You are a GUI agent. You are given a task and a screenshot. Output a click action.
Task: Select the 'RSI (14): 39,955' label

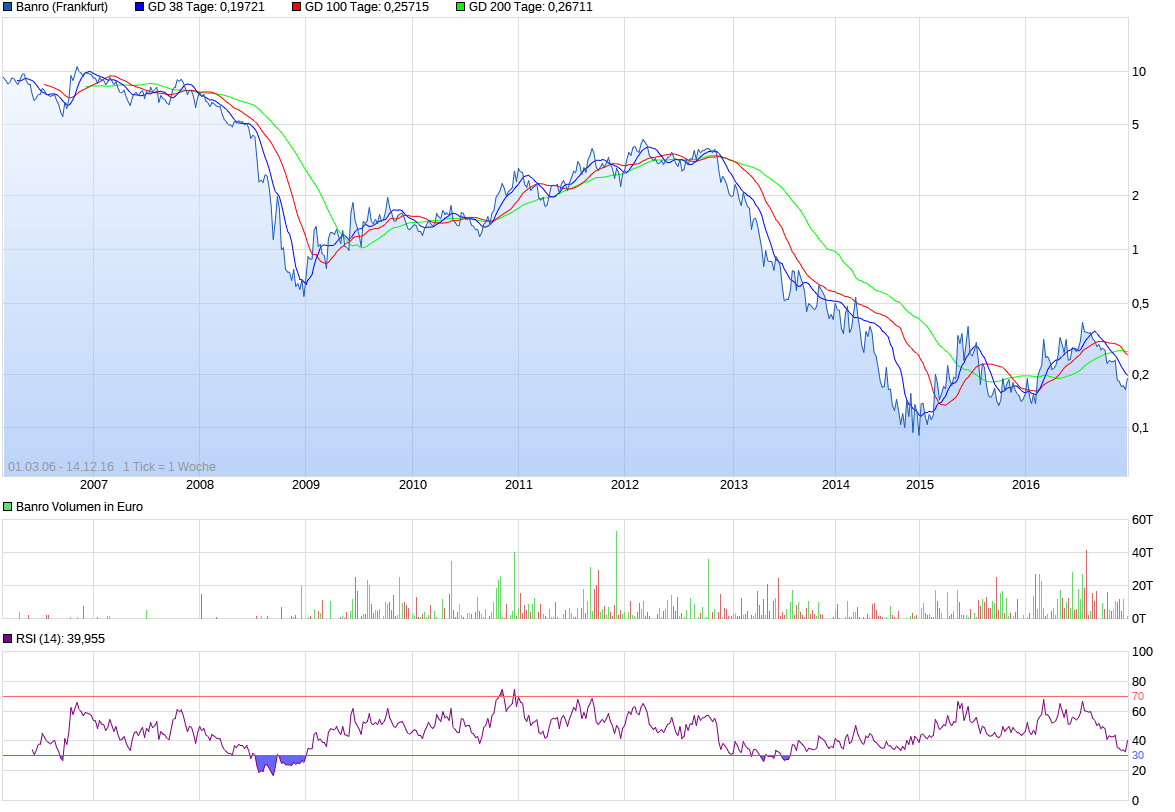61,639
